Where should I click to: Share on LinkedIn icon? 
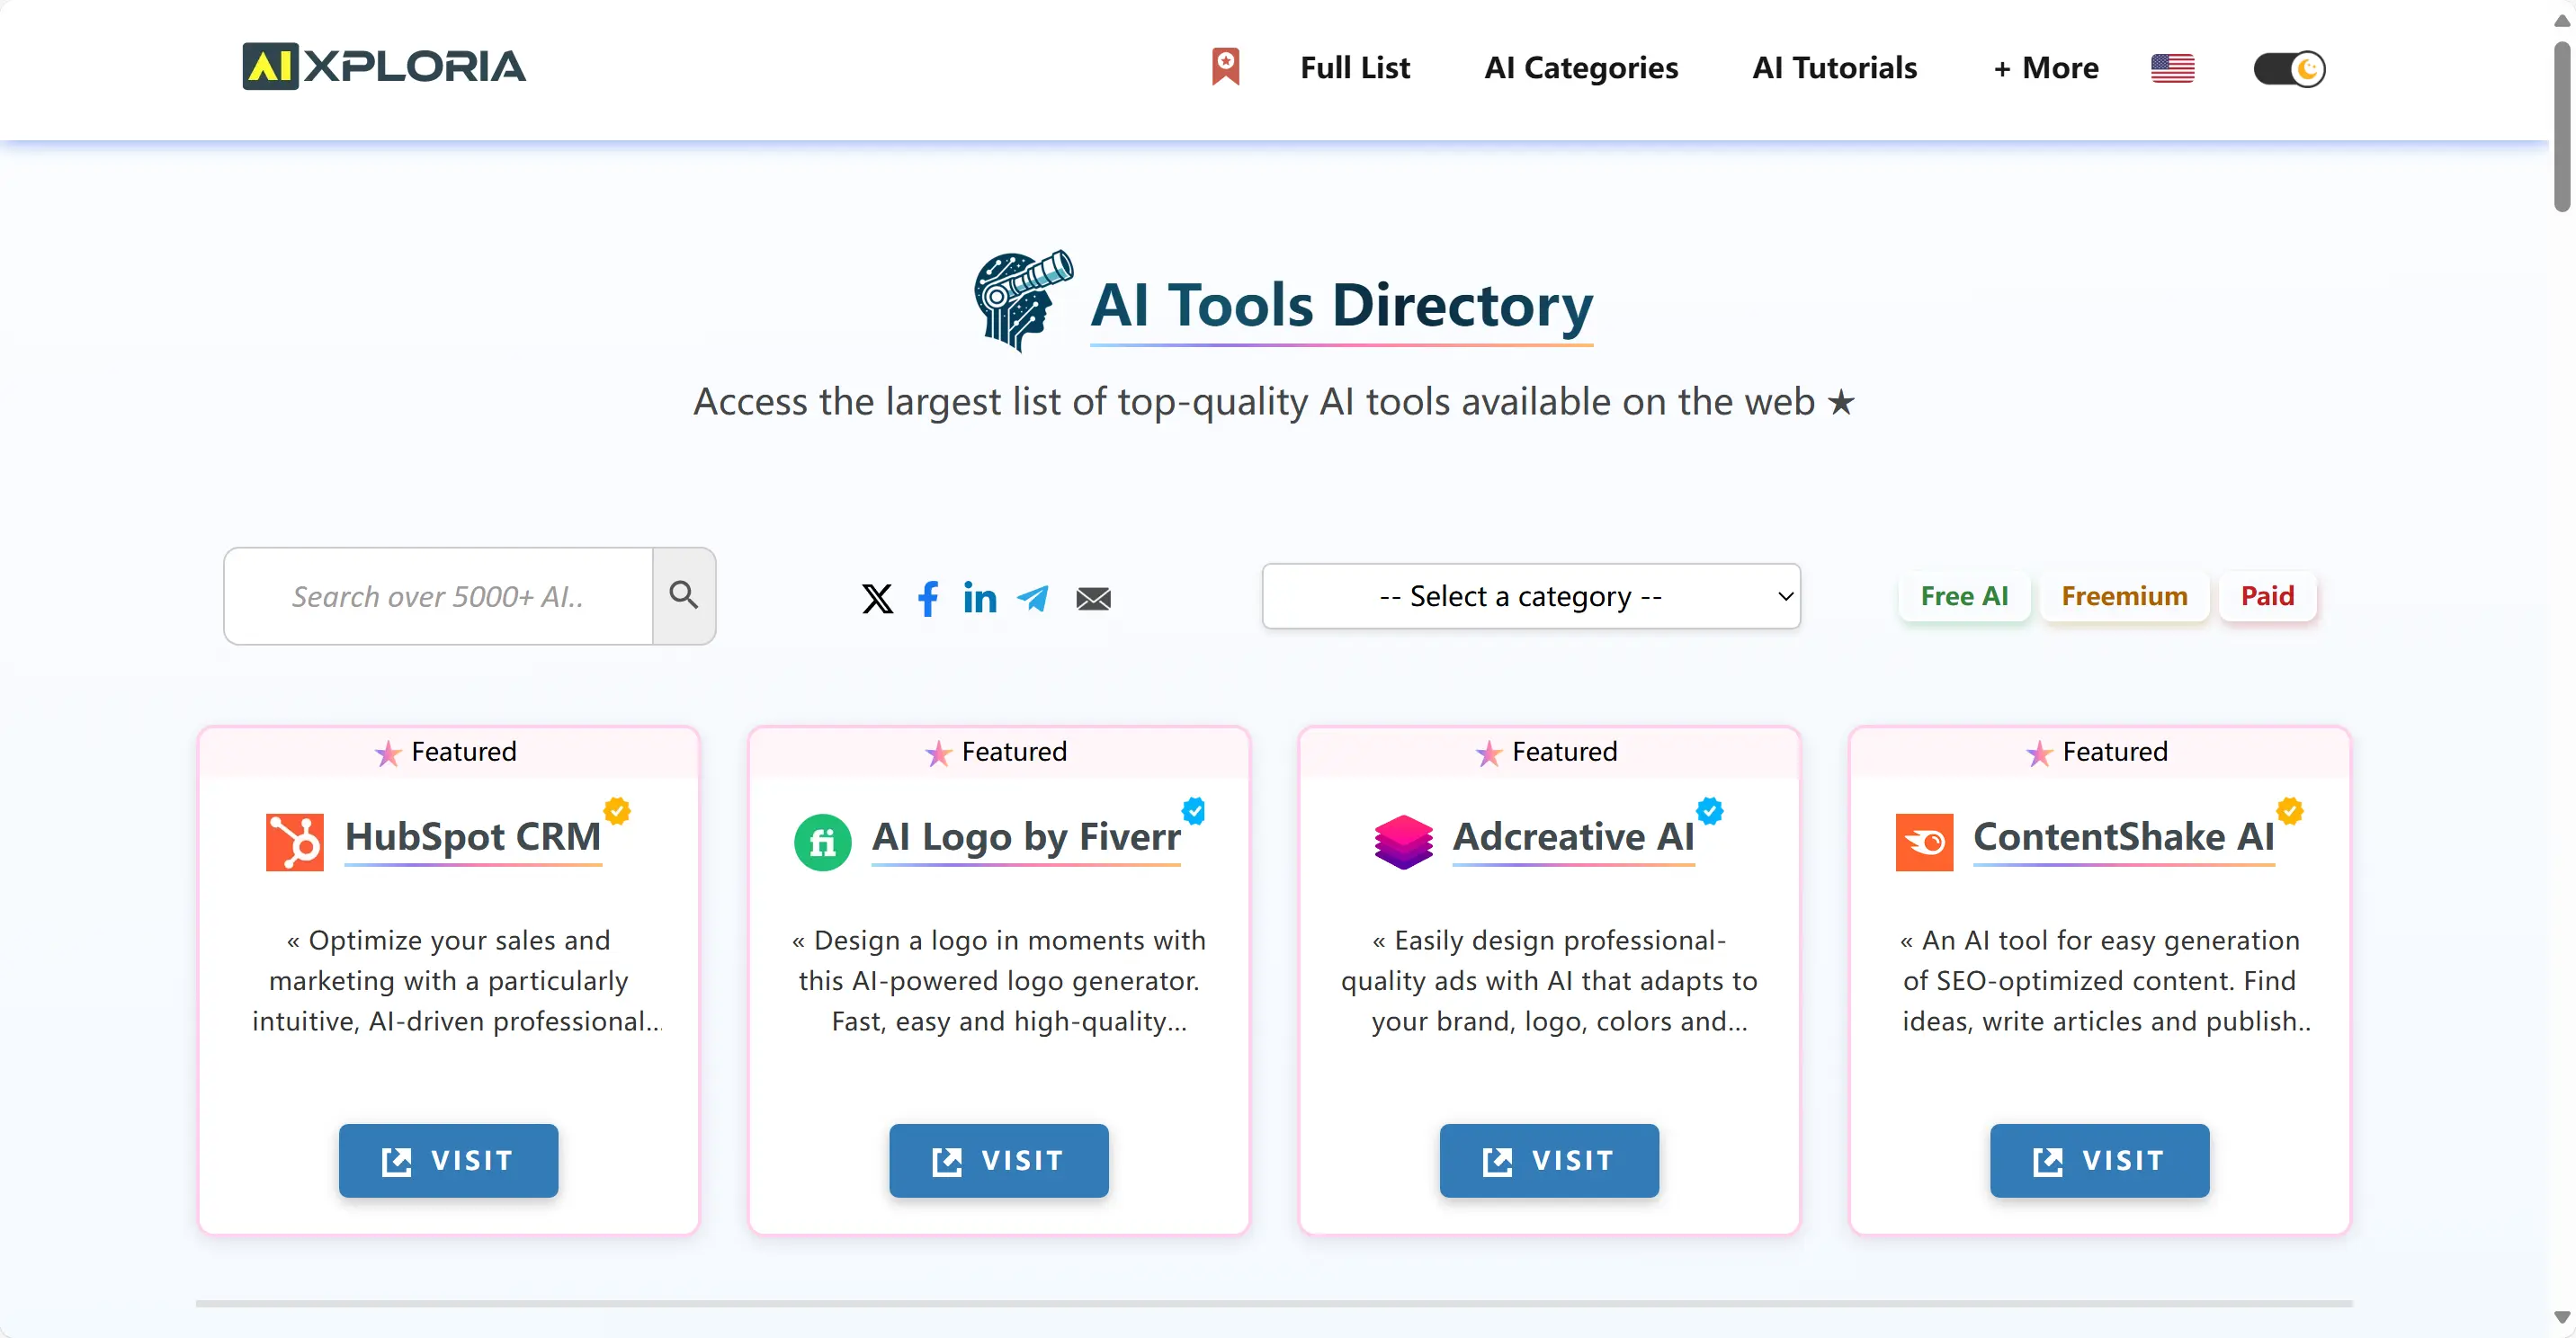[980, 597]
